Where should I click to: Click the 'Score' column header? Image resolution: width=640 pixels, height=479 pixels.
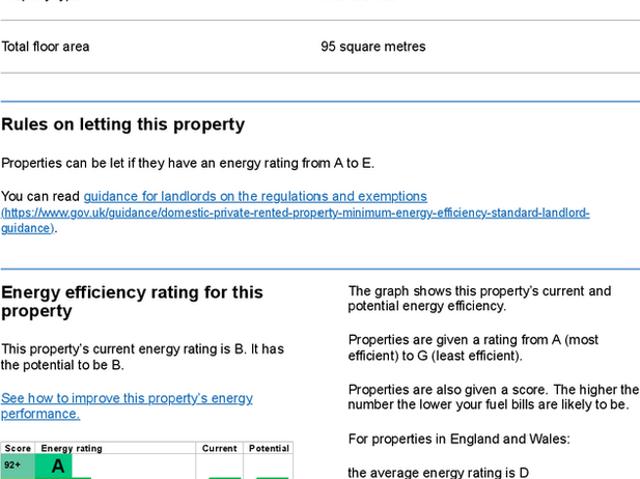pos(18,449)
